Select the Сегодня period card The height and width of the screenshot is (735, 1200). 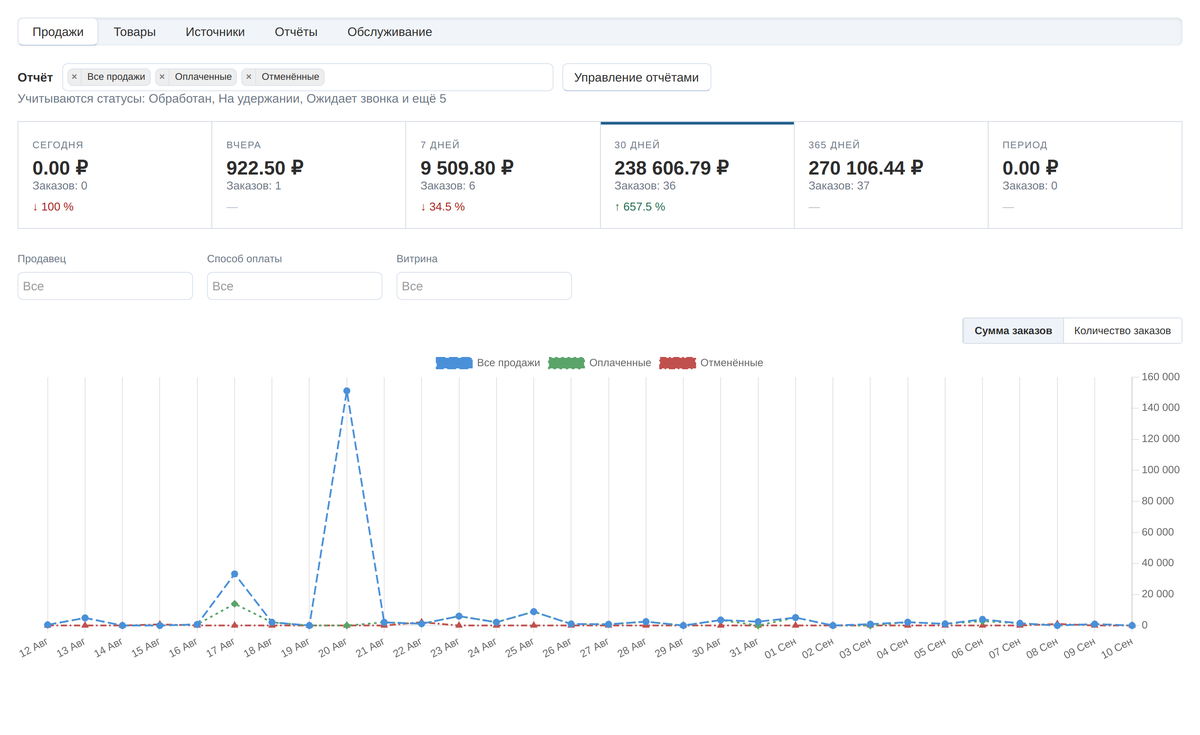[115, 175]
